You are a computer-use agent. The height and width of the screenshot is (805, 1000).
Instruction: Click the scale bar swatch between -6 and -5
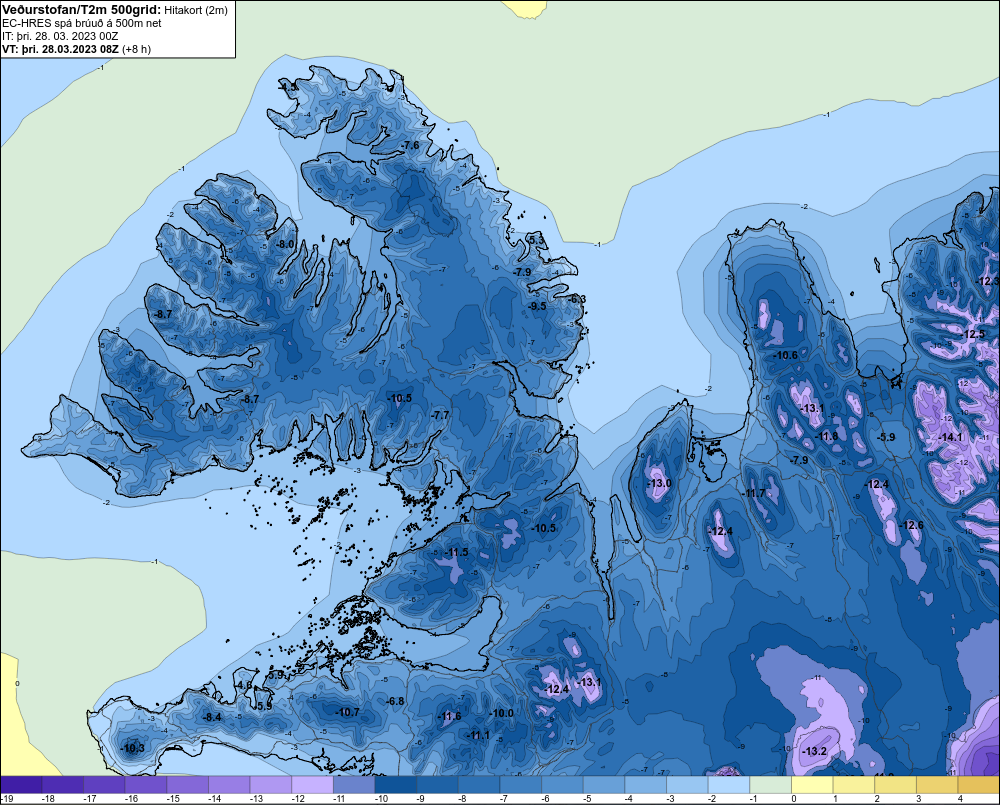(x=562, y=785)
